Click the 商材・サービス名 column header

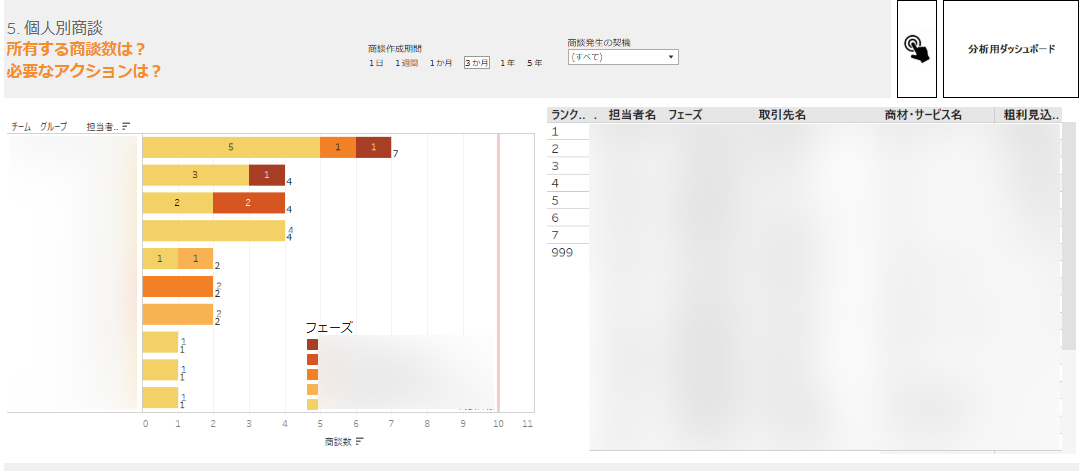[x=923, y=115]
